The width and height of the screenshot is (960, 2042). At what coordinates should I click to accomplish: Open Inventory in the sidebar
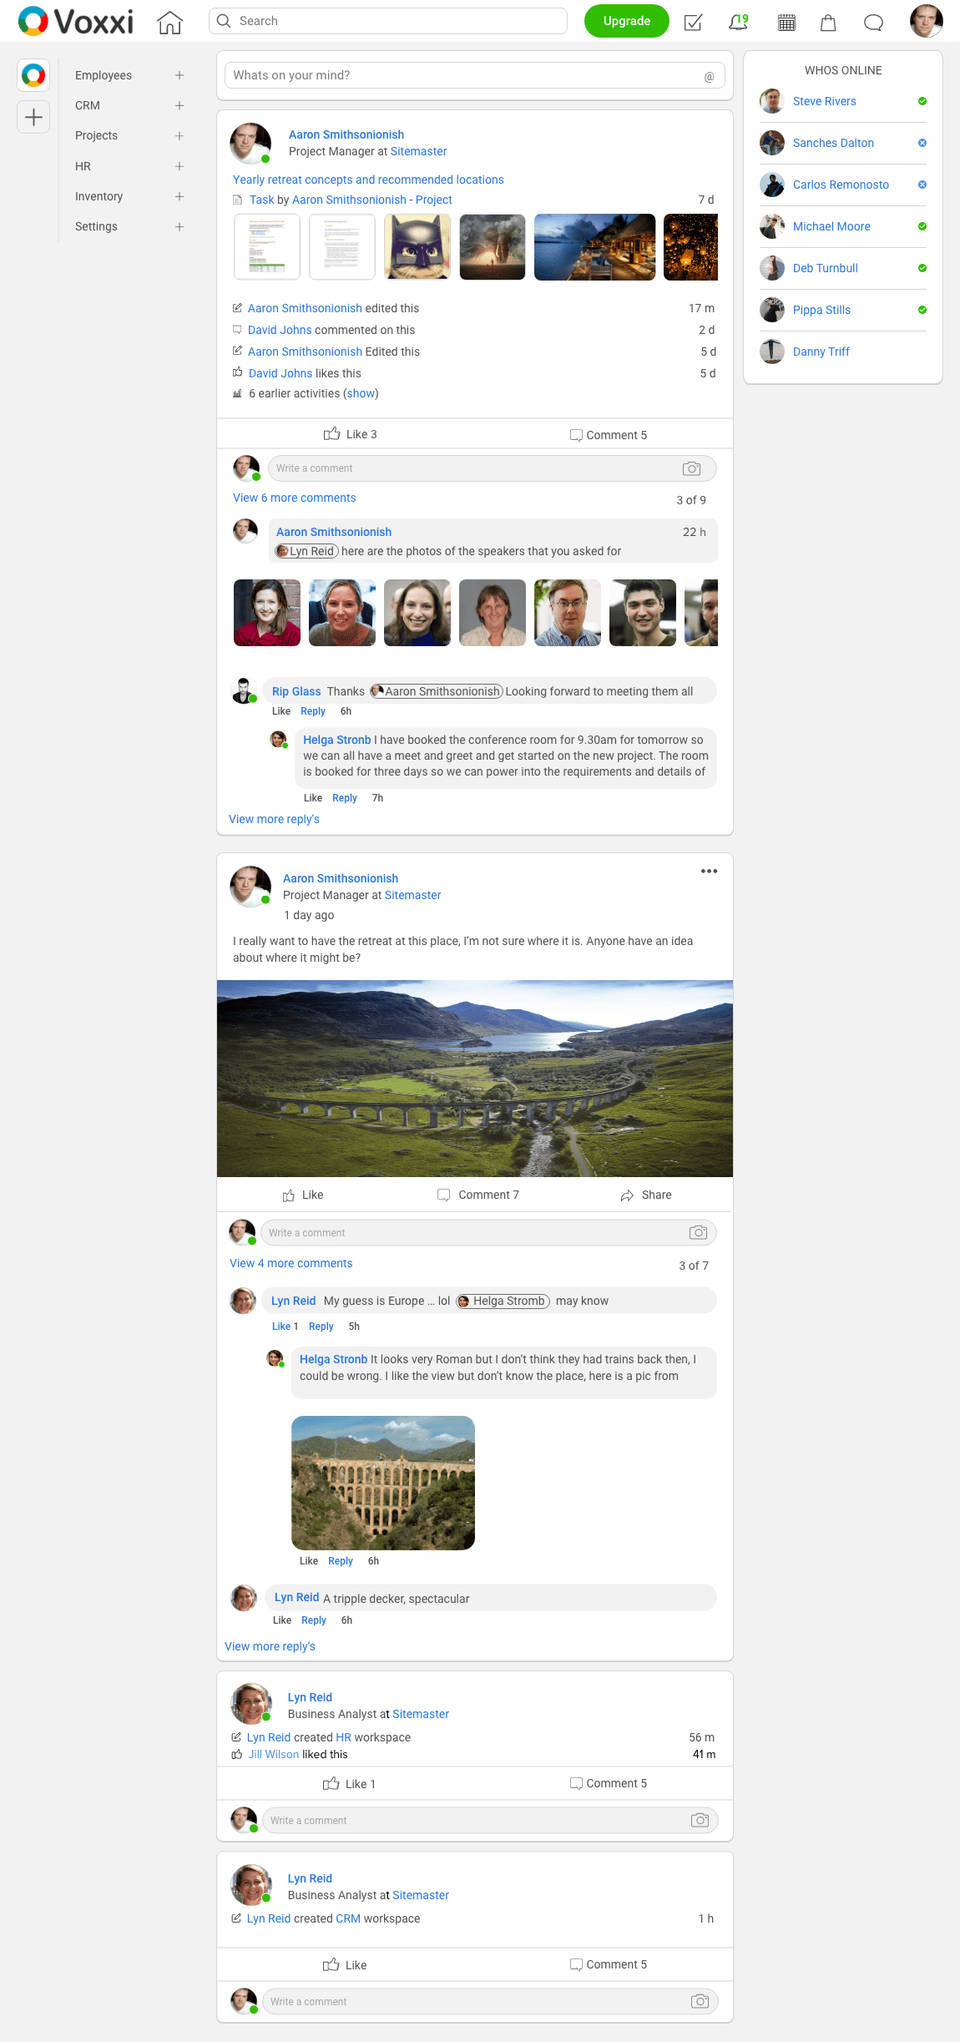click(x=99, y=196)
